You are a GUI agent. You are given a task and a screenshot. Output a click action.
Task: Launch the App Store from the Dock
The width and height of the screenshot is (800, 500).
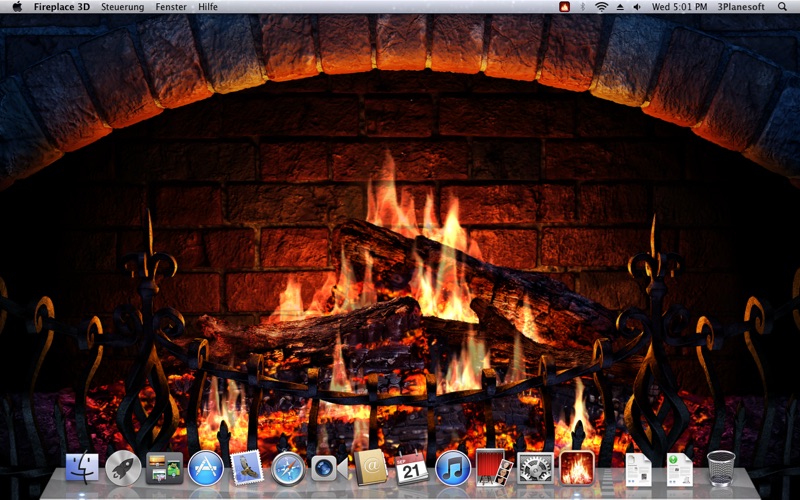(x=206, y=468)
